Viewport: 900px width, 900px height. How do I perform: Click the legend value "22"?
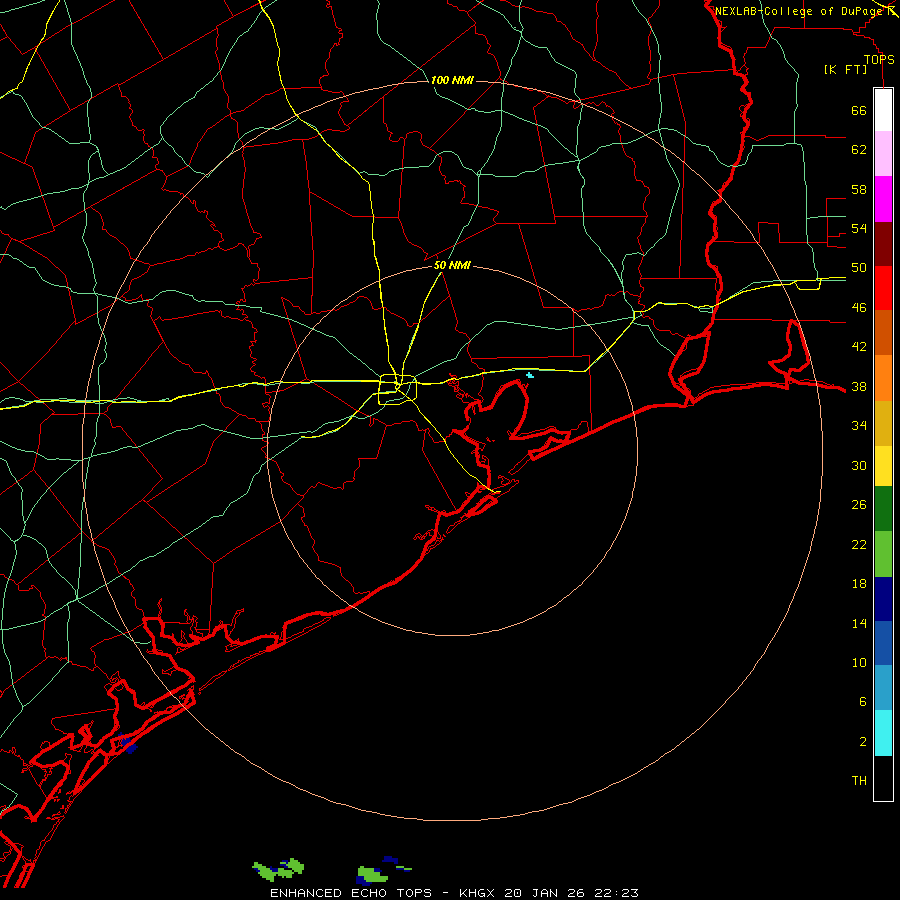[859, 544]
